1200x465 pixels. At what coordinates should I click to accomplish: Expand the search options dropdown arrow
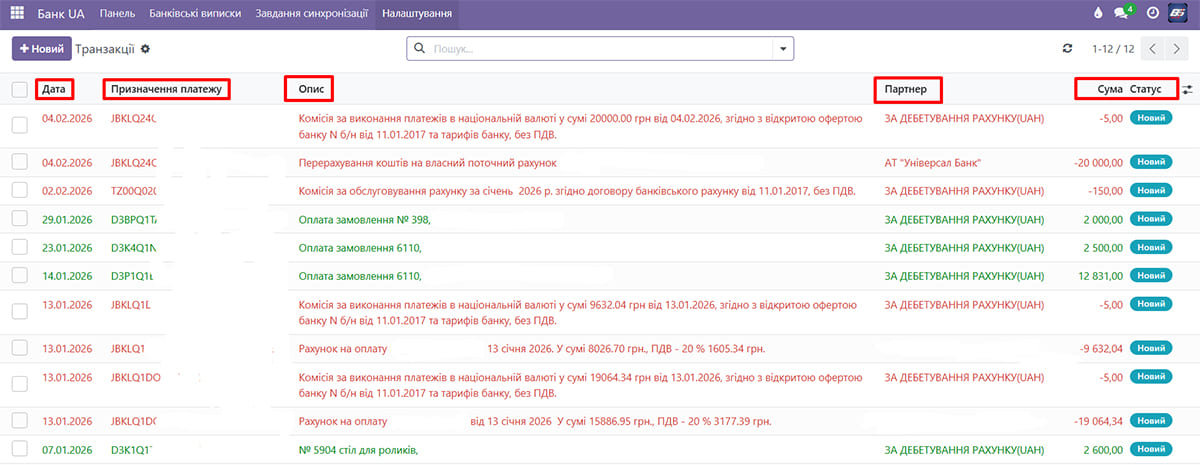tap(783, 48)
